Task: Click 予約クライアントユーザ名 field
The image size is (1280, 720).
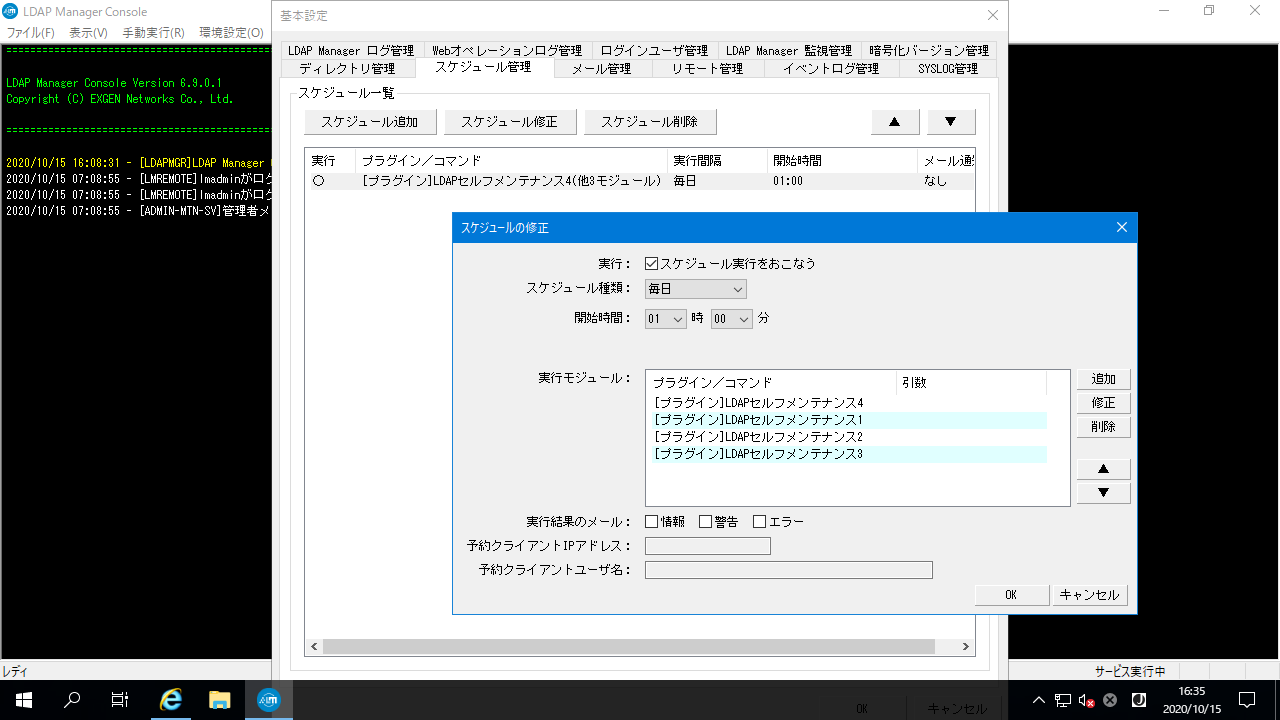Action: 789,570
